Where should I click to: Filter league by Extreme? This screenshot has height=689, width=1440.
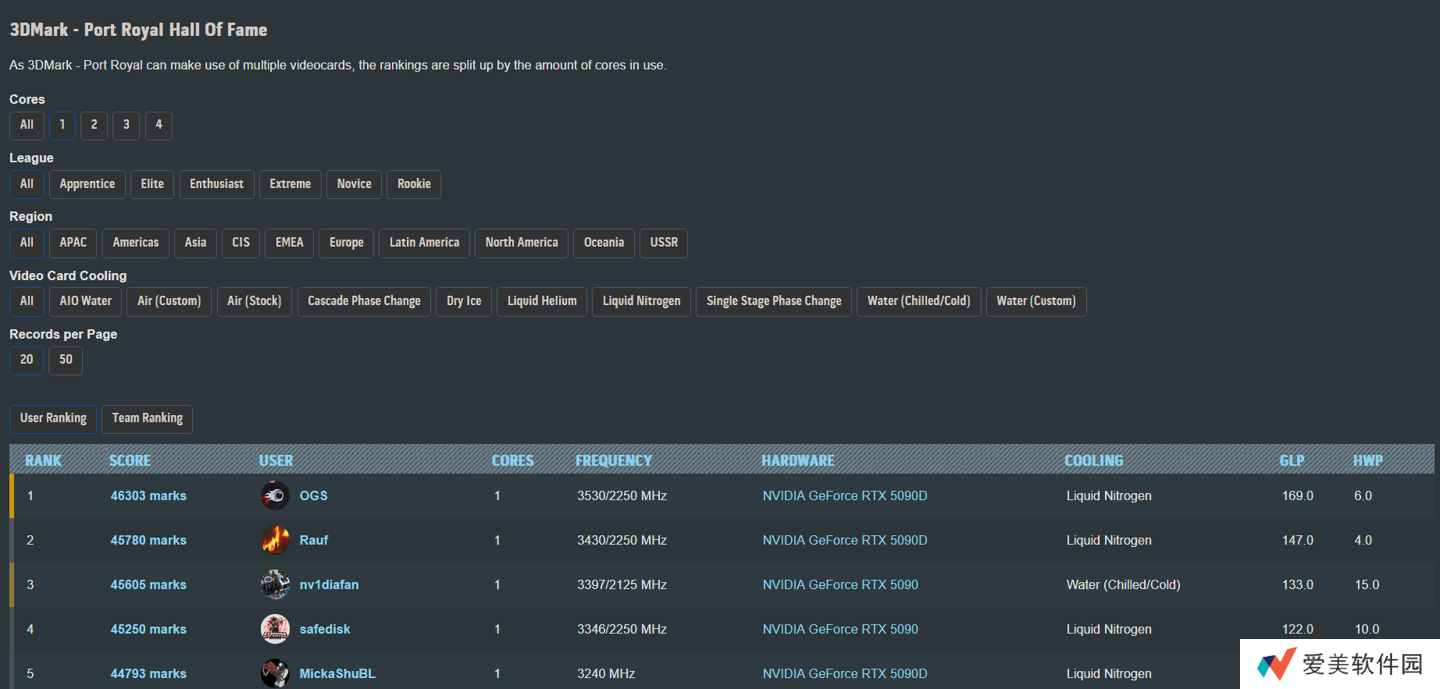coord(290,184)
